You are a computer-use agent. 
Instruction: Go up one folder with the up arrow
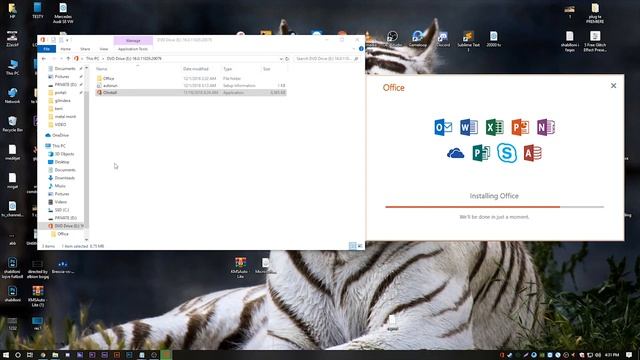pyautogui.click(x=68, y=59)
